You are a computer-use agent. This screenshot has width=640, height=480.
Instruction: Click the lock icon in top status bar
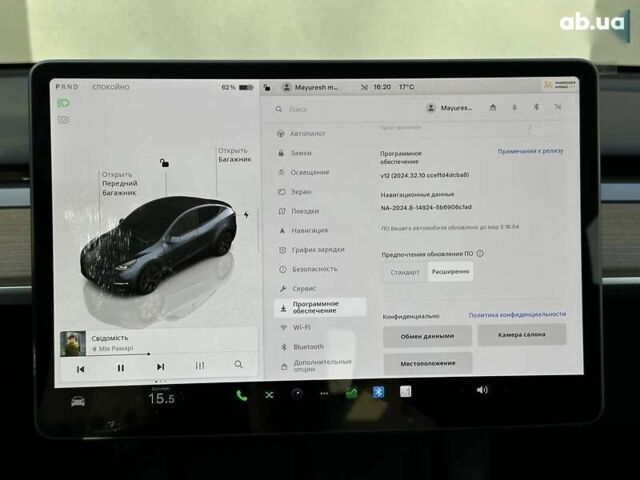click(x=267, y=87)
